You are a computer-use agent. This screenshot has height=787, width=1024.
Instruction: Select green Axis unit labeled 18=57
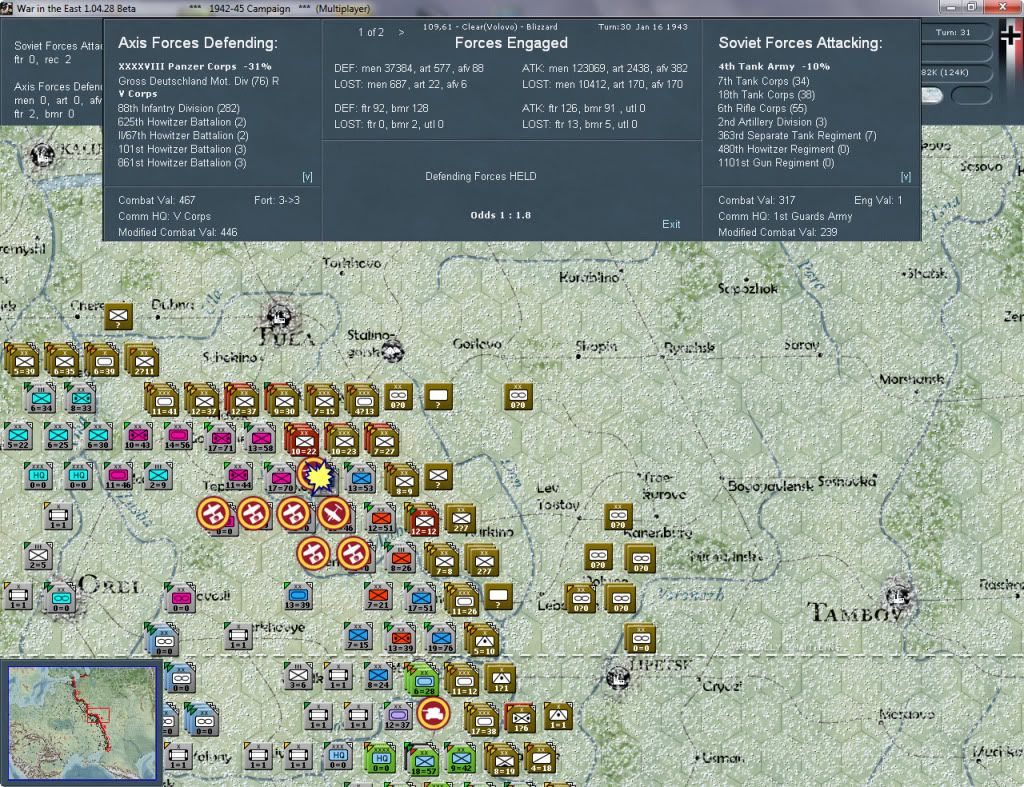point(423,759)
